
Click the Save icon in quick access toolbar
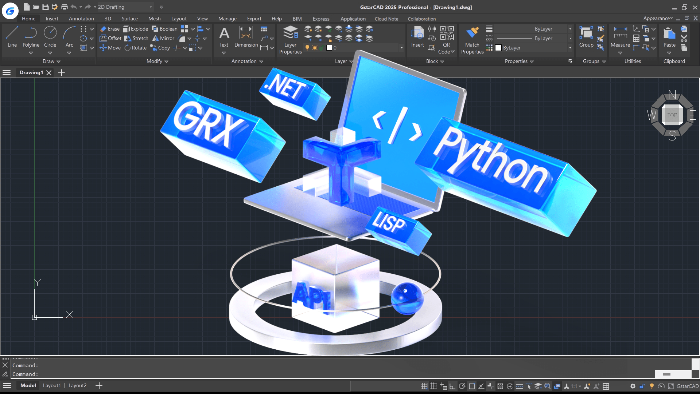coord(45,7)
